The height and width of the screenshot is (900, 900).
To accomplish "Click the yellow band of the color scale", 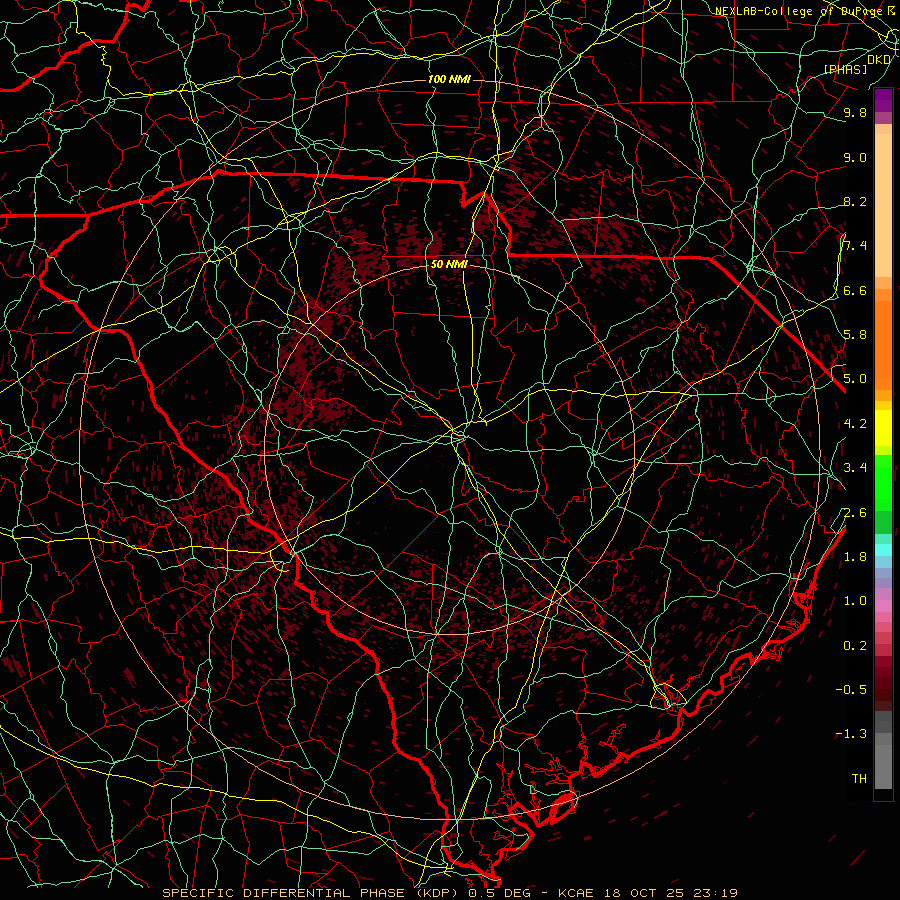I will coord(883,428).
